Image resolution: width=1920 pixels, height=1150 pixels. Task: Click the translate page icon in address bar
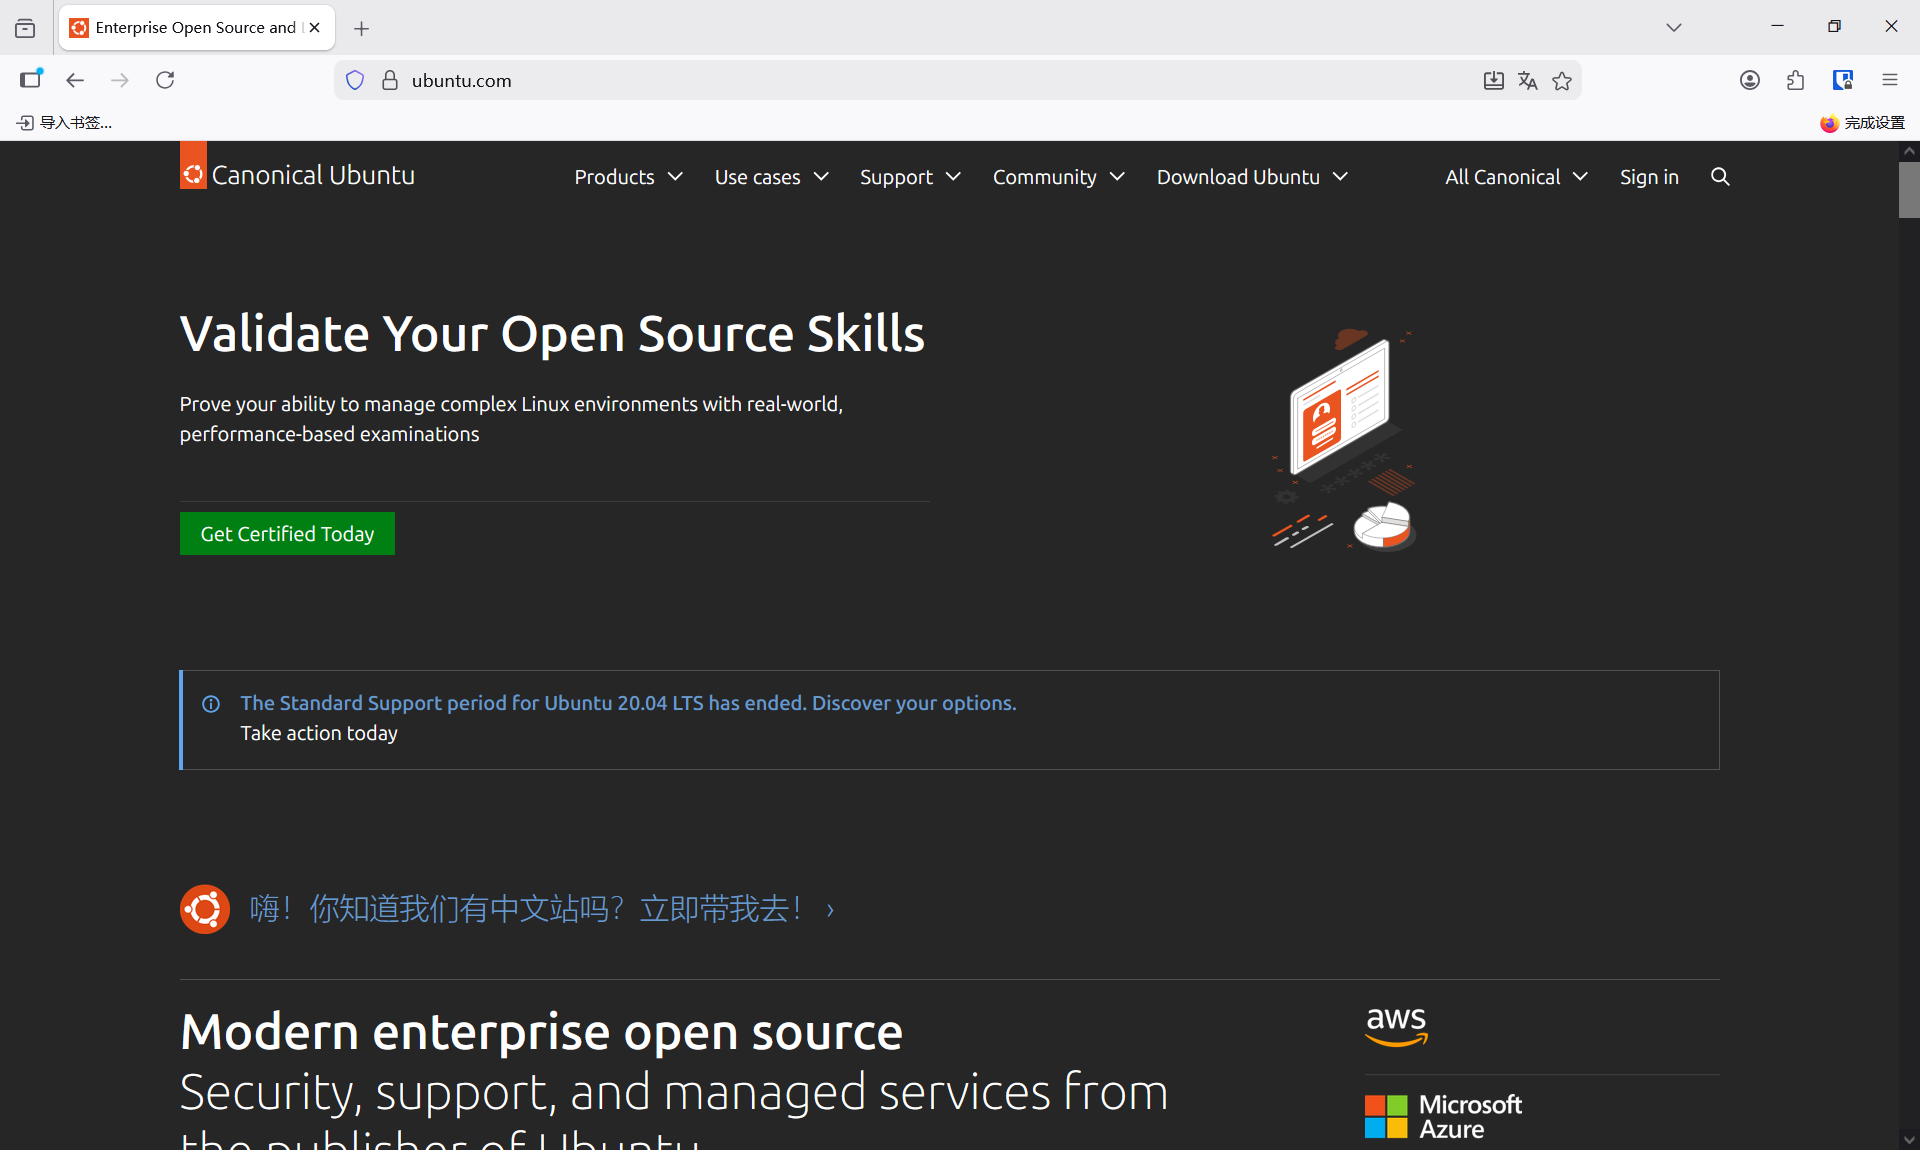[x=1527, y=81]
